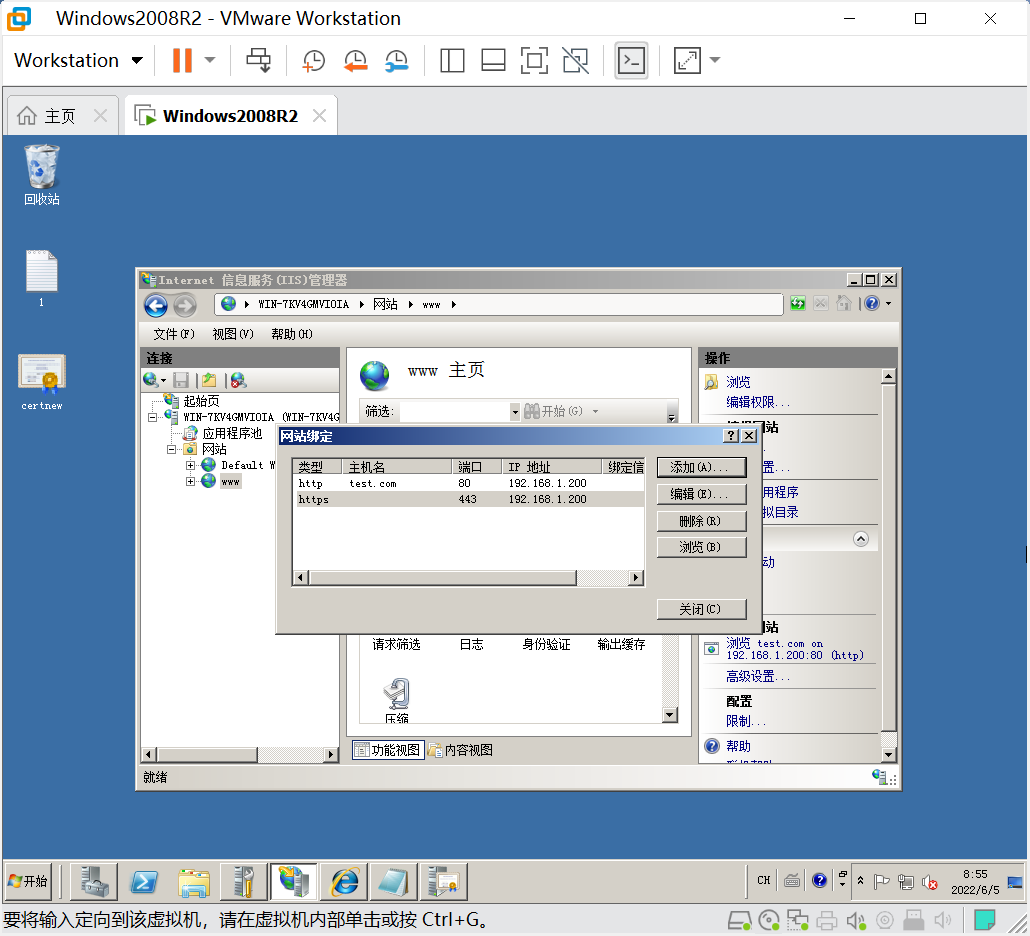Click the 类型 column header

(317, 467)
